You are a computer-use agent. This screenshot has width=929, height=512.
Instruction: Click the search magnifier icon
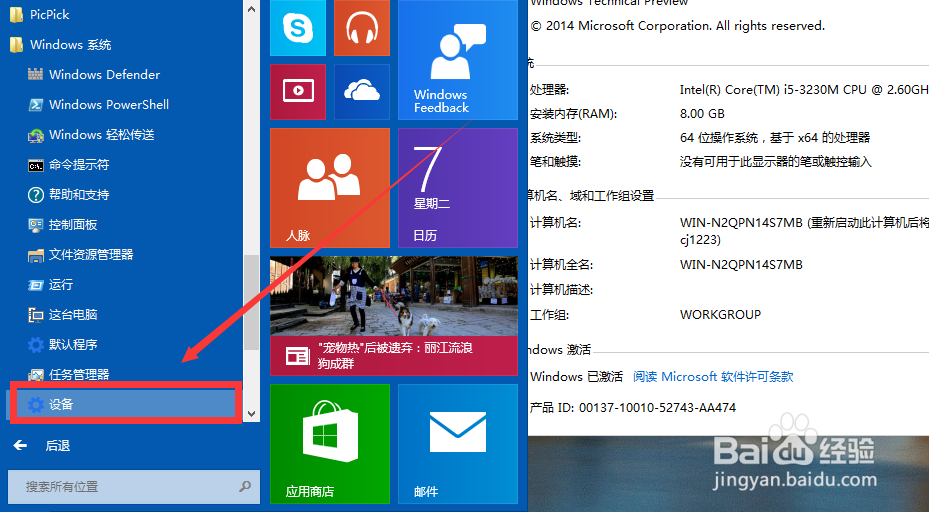coord(245,487)
